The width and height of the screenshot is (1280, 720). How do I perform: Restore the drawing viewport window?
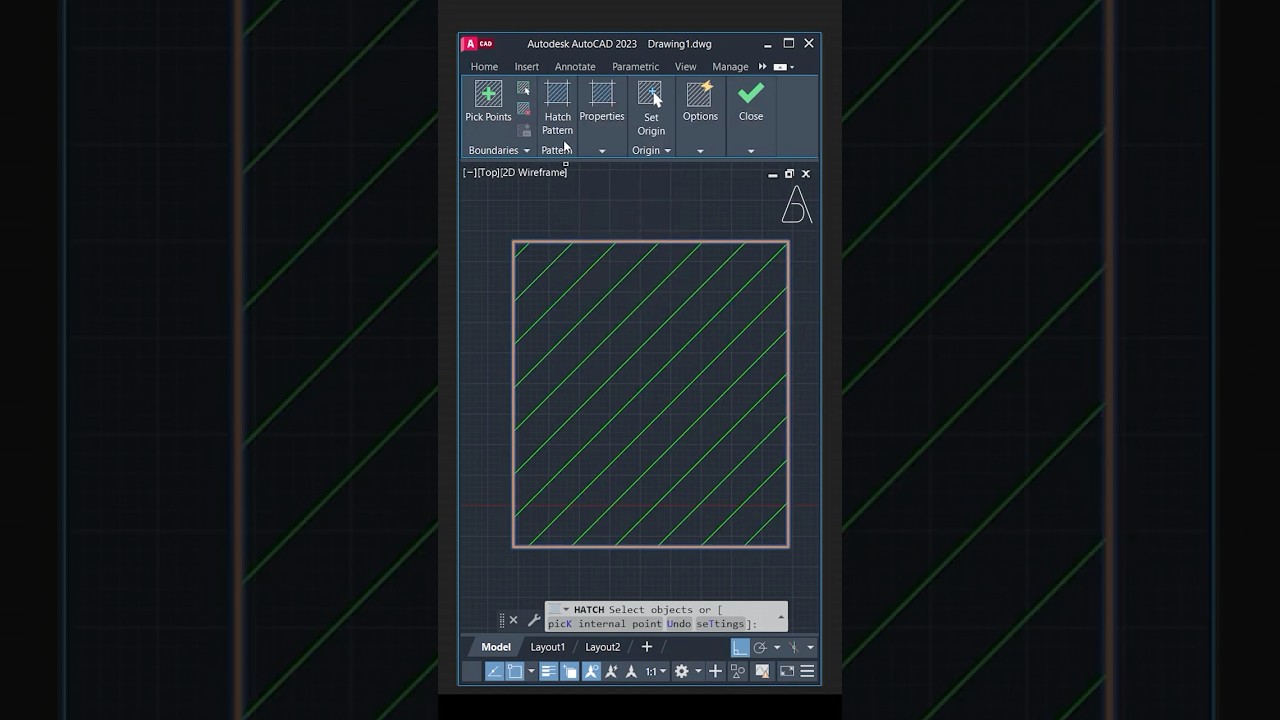789,174
